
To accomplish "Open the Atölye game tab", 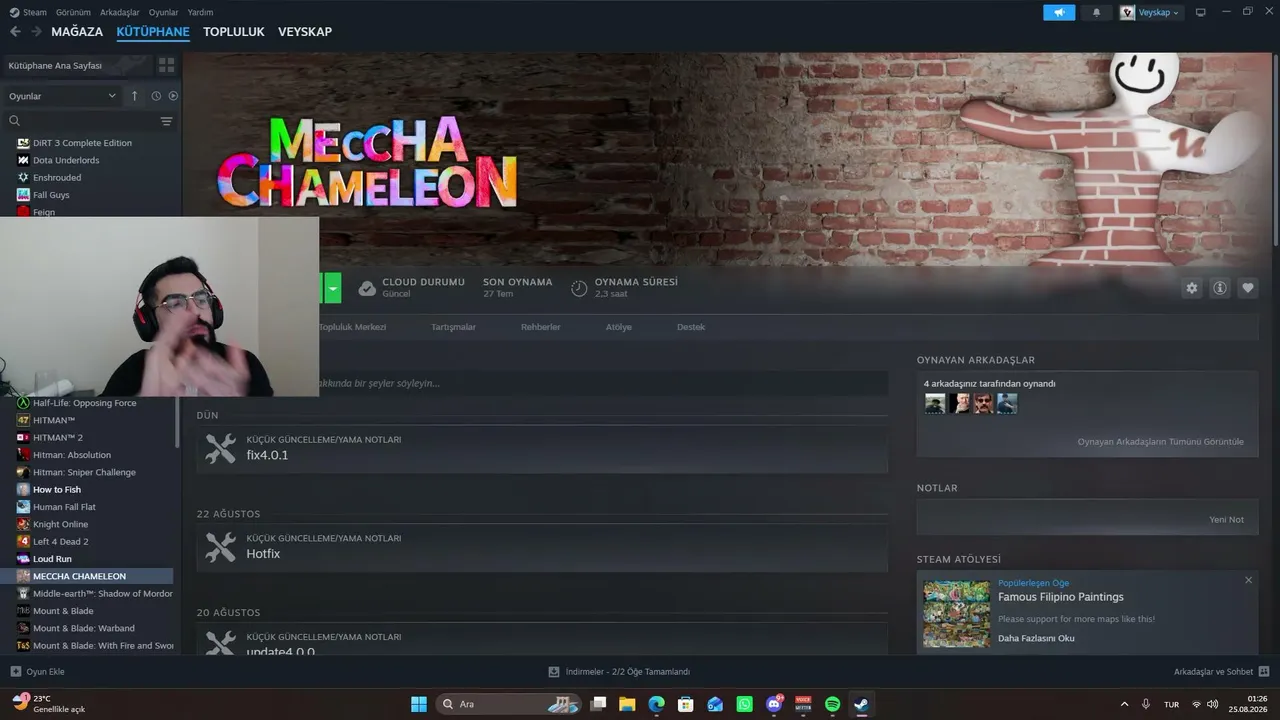I will pyautogui.click(x=619, y=327).
